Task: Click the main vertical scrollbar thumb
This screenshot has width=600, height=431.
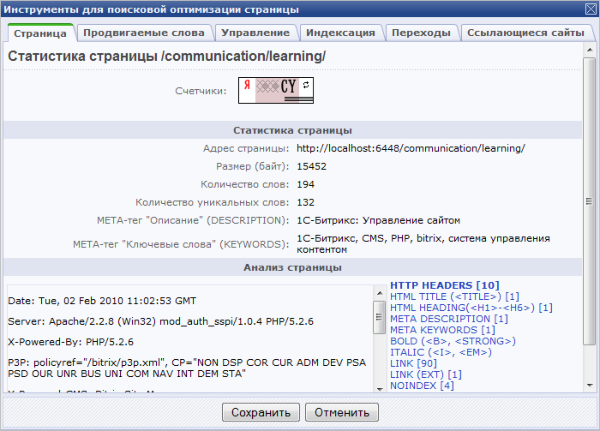Action: (x=589, y=201)
